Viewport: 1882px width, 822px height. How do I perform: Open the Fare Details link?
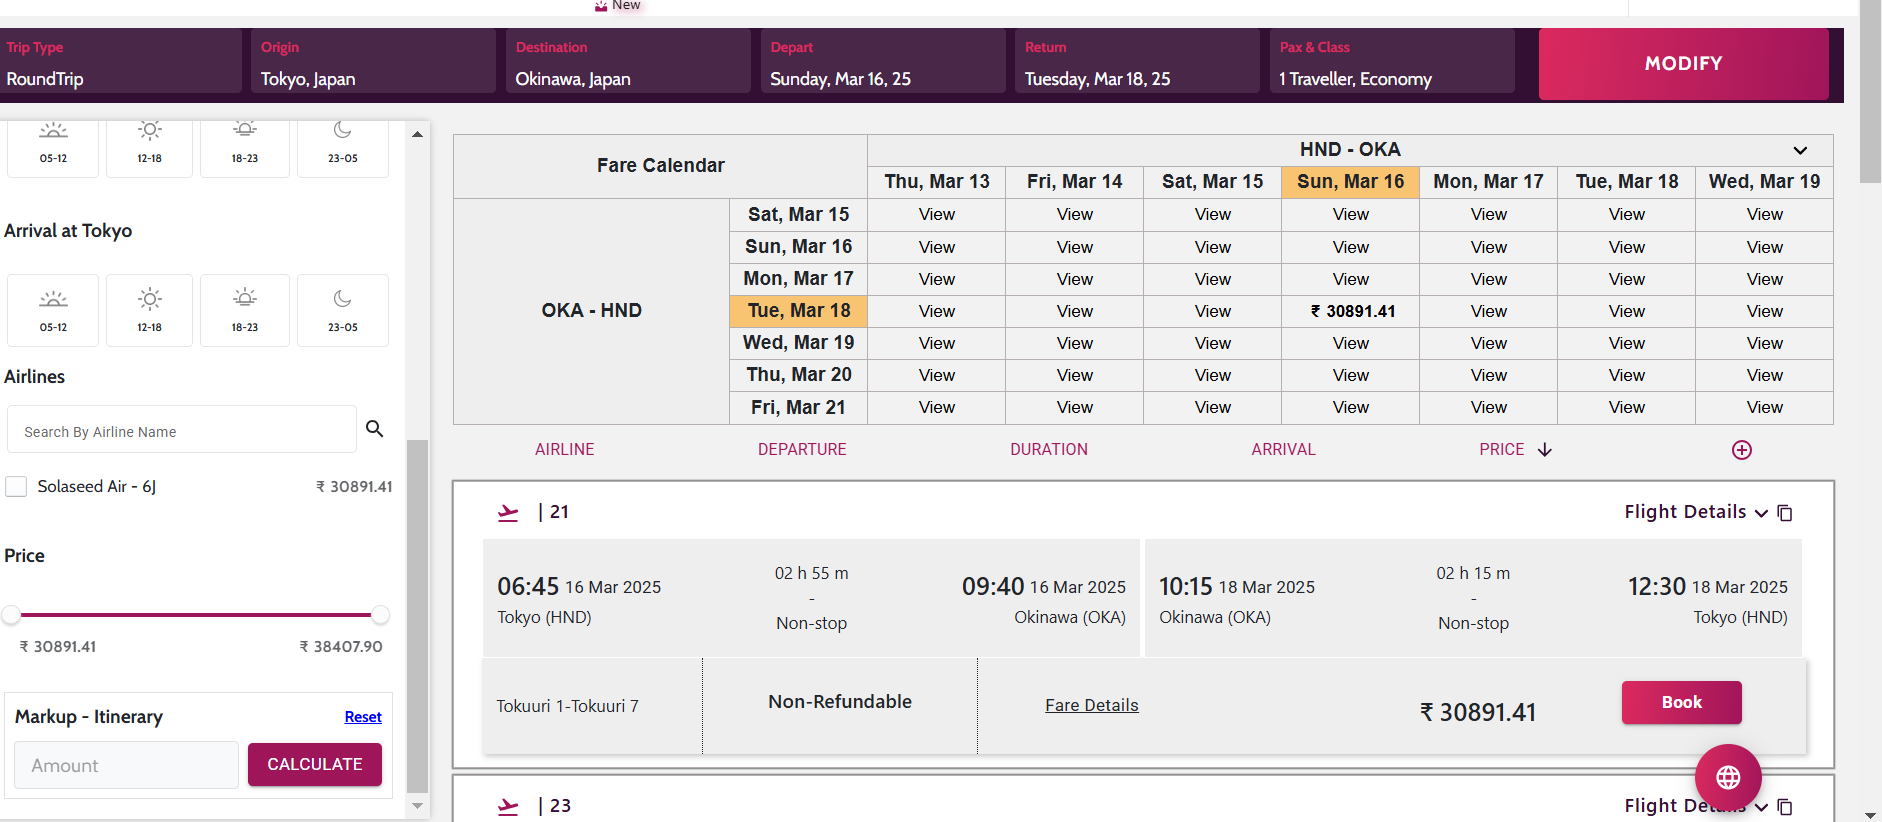pos(1091,705)
